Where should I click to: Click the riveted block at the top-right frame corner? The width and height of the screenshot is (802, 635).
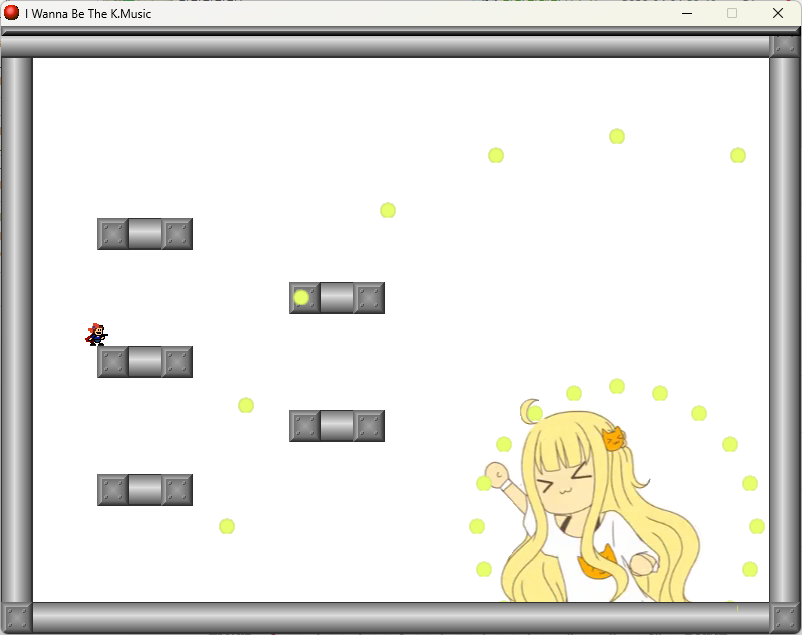click(785, 46)
